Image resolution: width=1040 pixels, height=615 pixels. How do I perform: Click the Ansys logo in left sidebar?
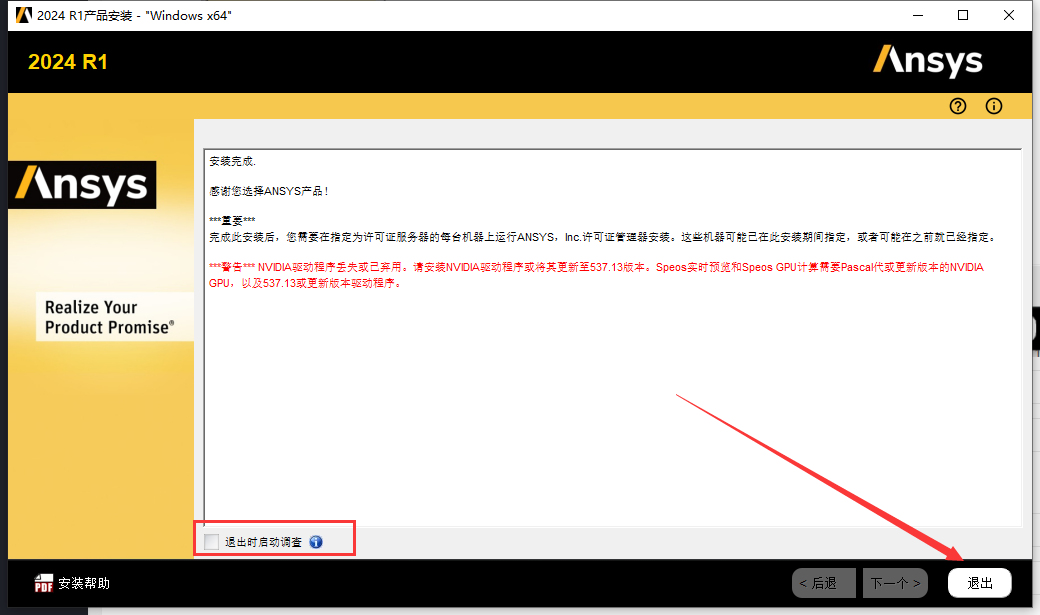[x=82, y=185]
